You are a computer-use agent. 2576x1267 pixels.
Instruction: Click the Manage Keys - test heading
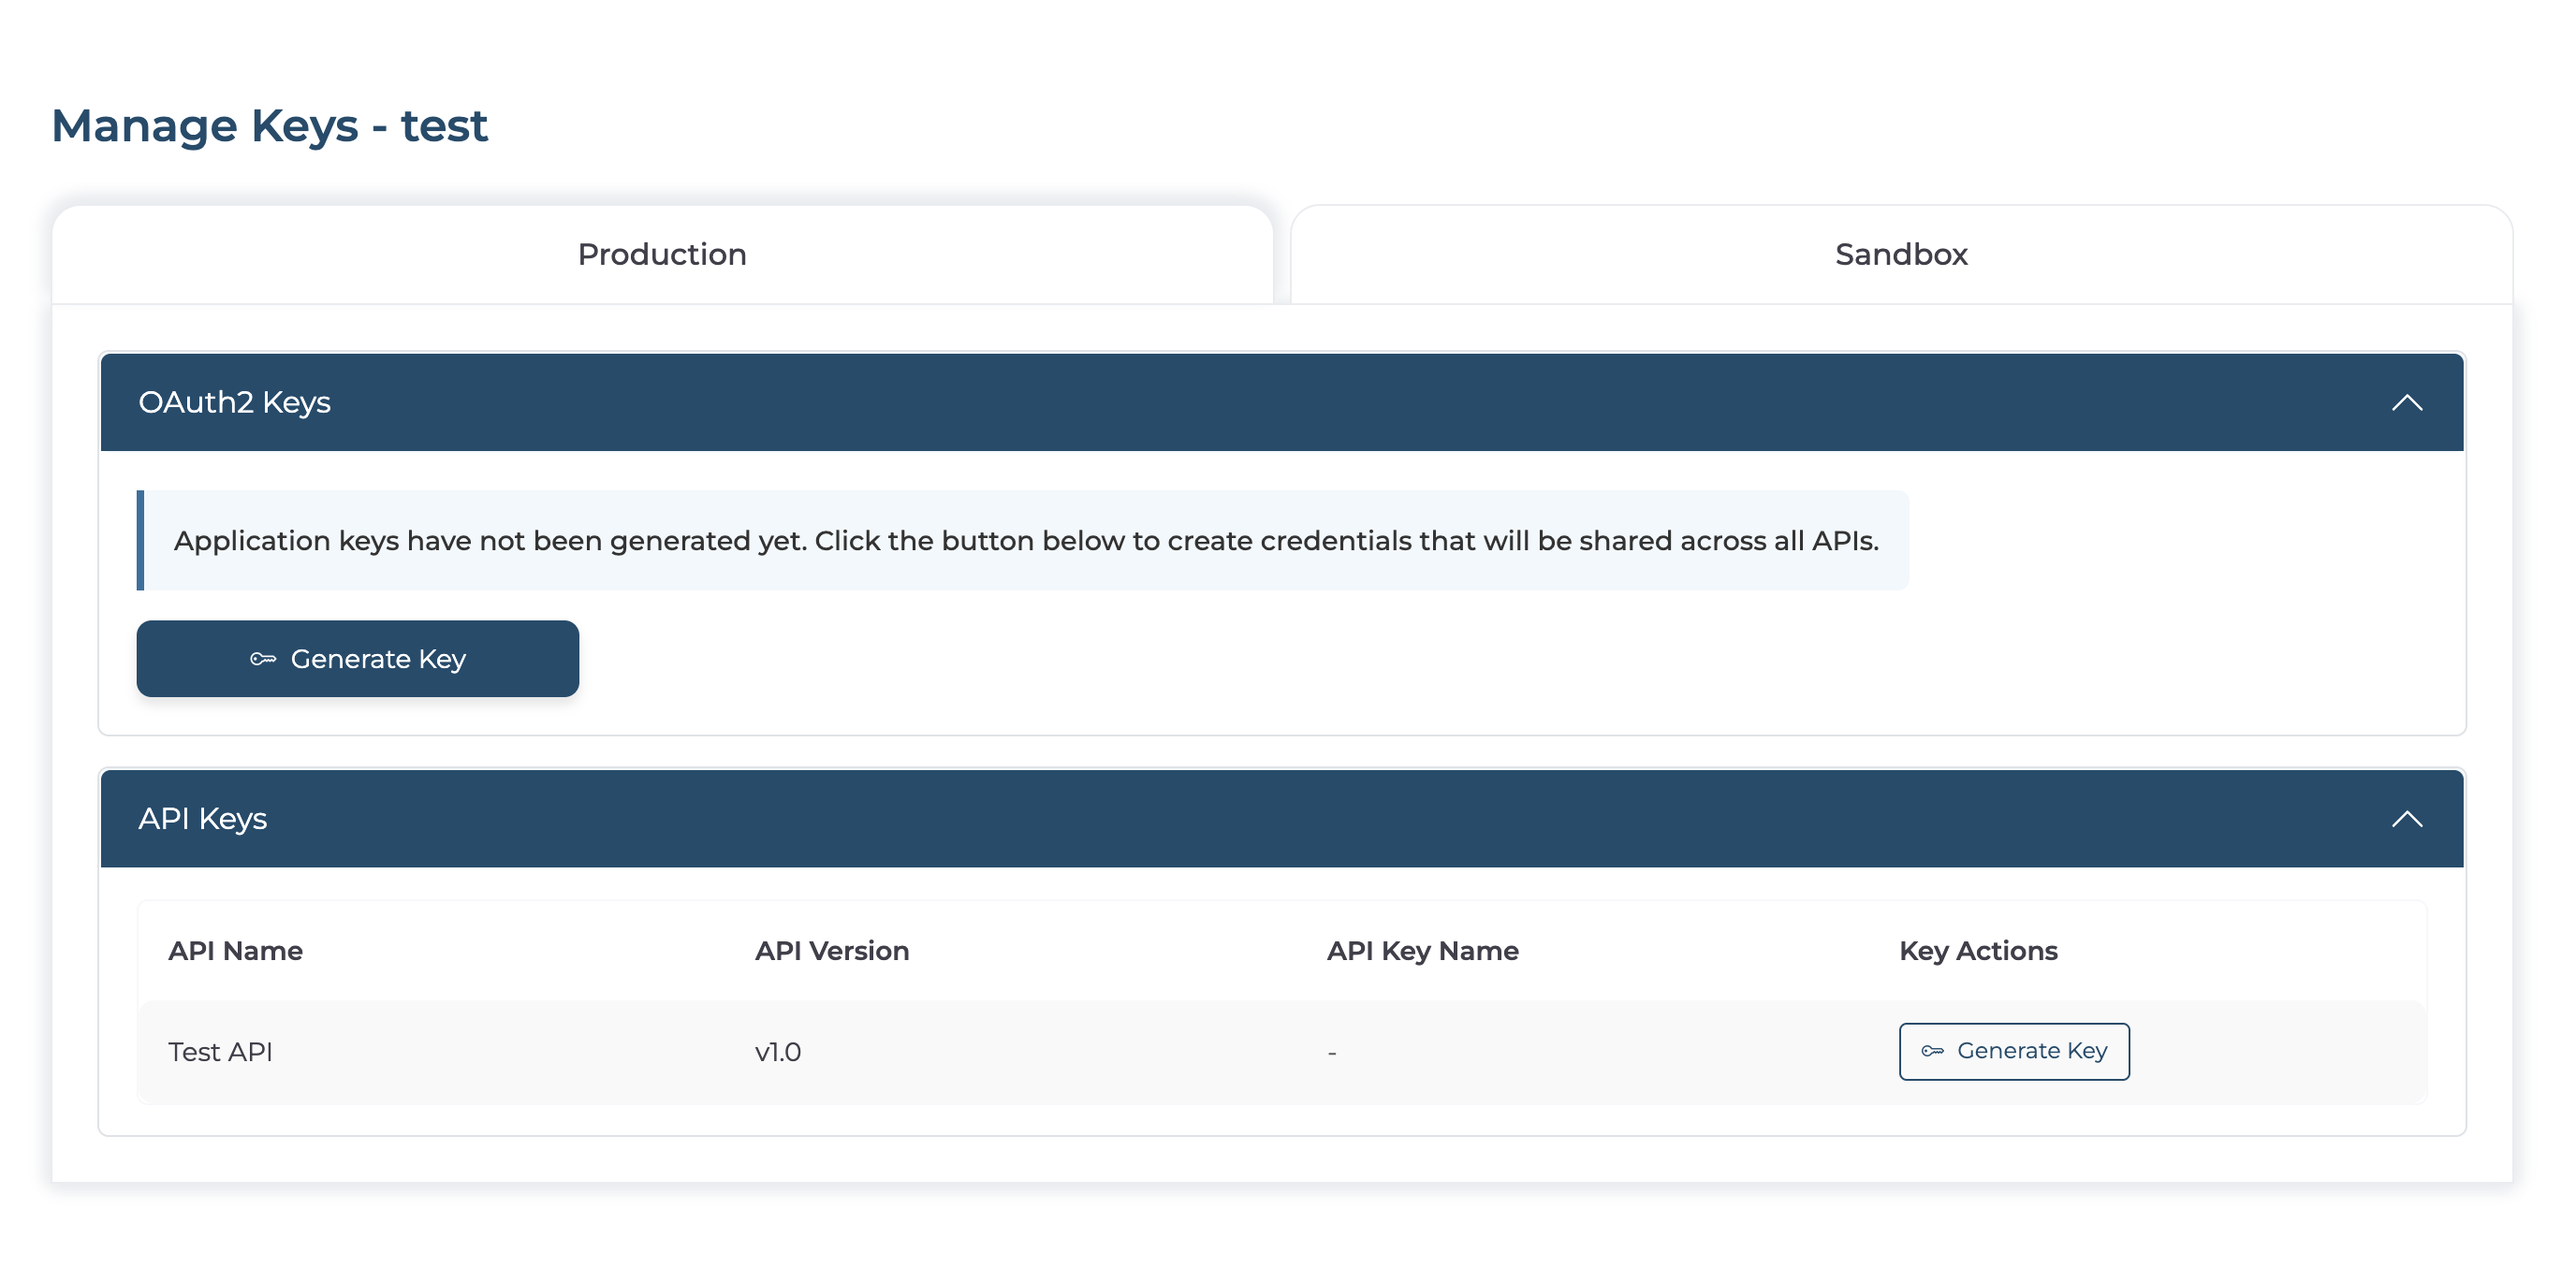269,126
